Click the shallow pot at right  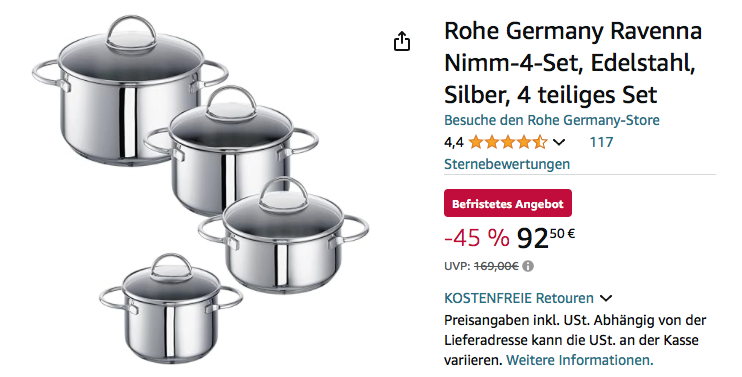tap(283, 235)
